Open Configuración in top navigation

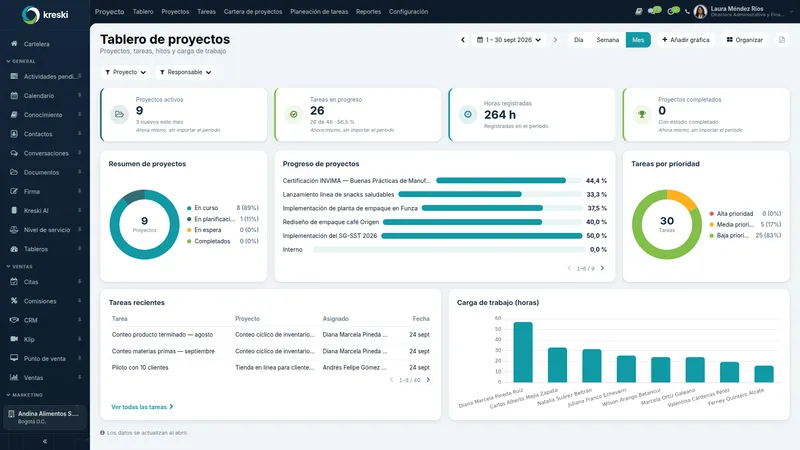(409, 12)
